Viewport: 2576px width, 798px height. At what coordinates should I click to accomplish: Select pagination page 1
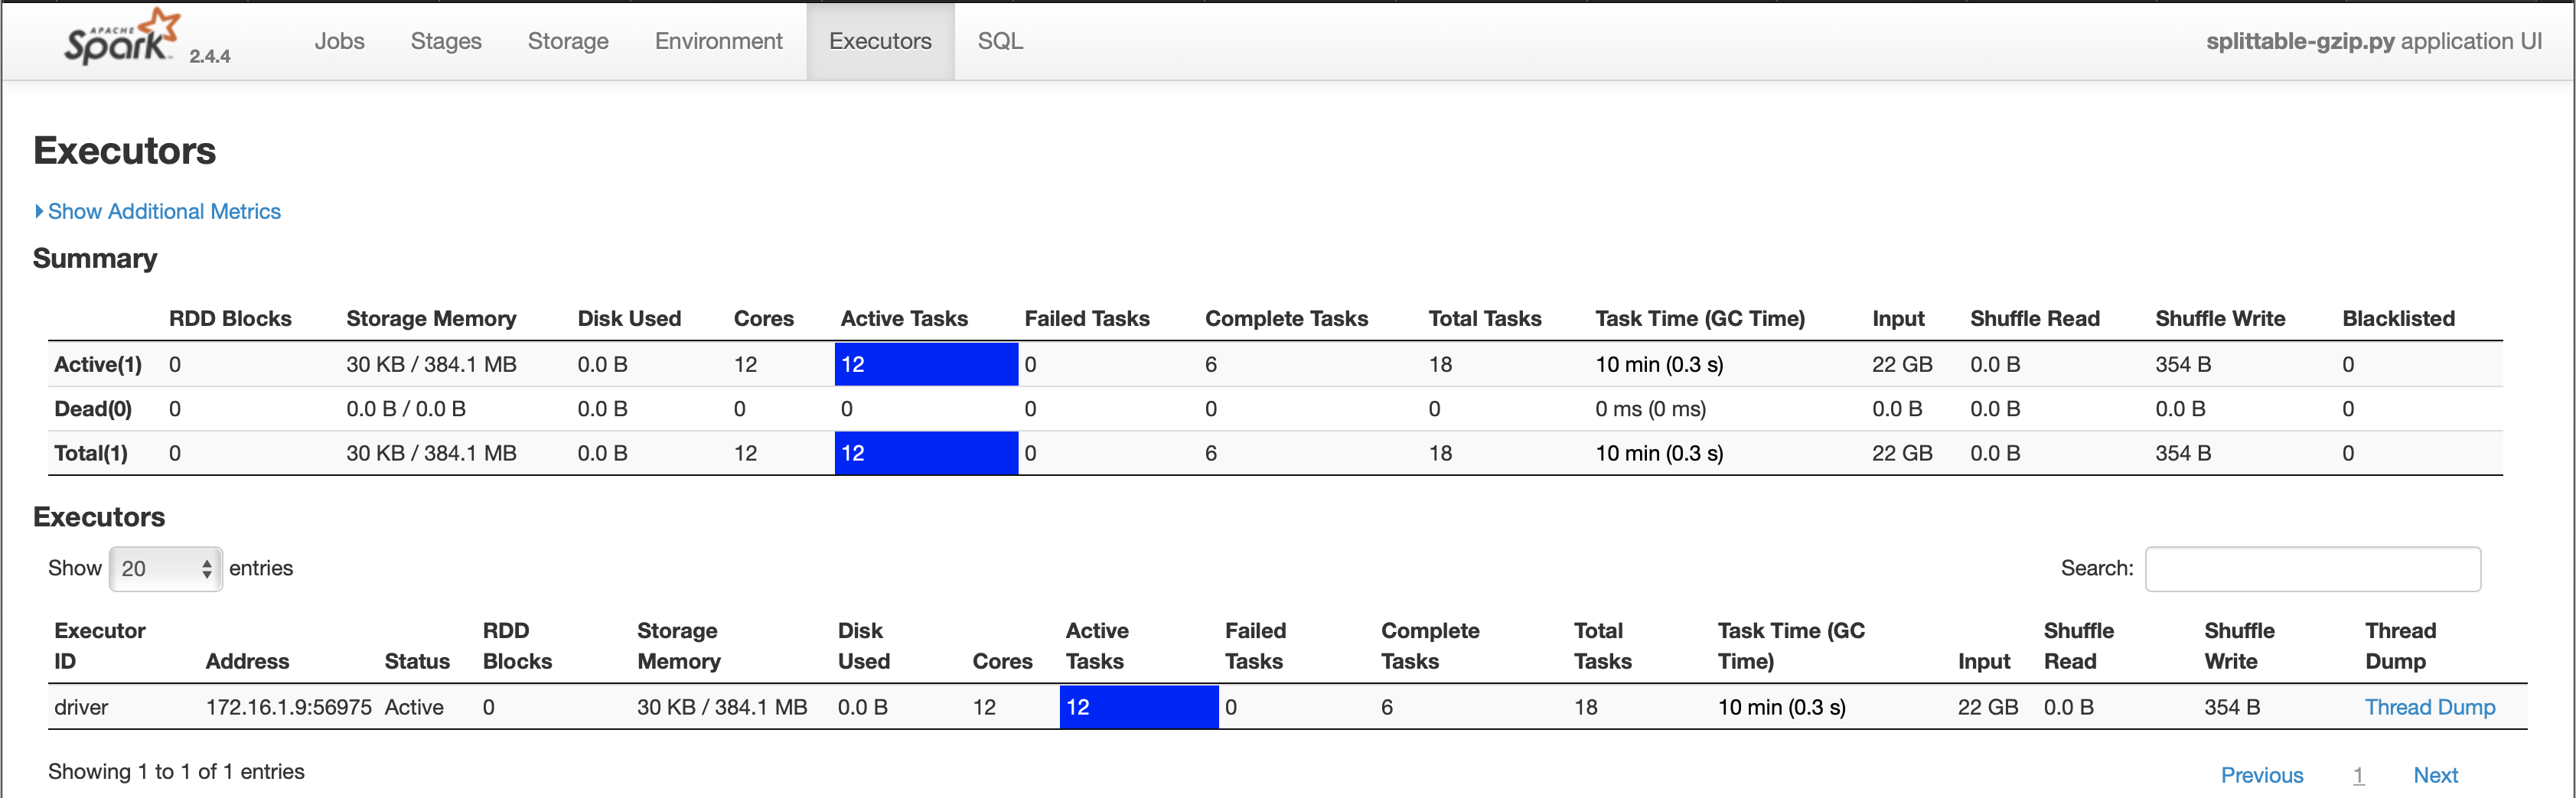point(2359,775)
